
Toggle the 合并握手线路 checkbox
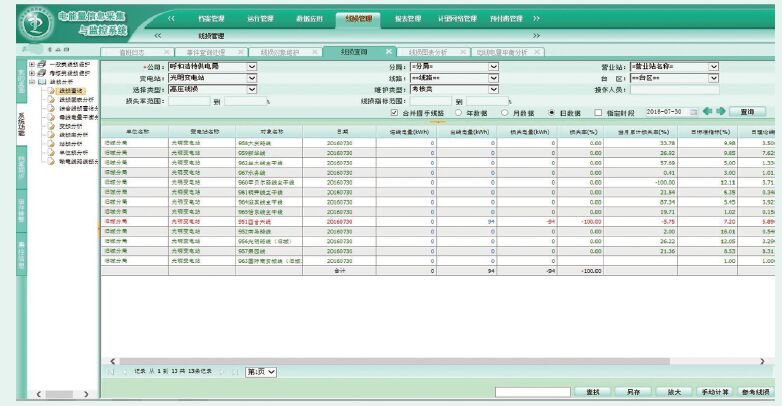[x=394, y=112]
